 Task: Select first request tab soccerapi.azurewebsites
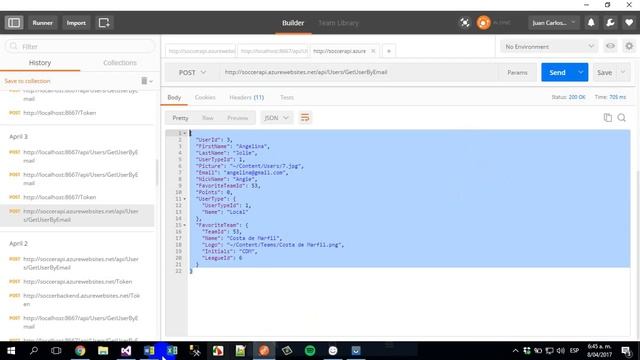pyautogui.click(x=201, y=51)
